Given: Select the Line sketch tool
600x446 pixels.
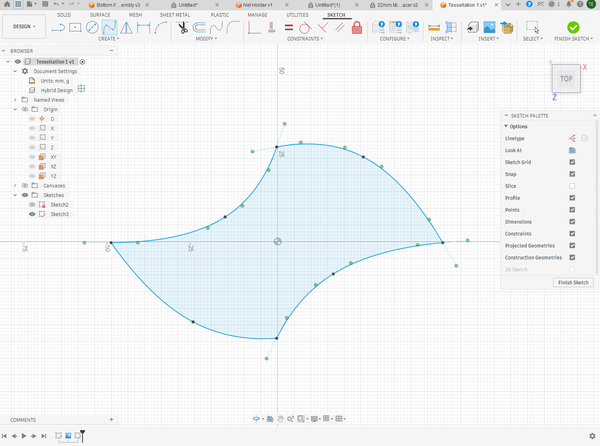Looking at the screenshot, I should pyautogui.click(x=58, y=28).
